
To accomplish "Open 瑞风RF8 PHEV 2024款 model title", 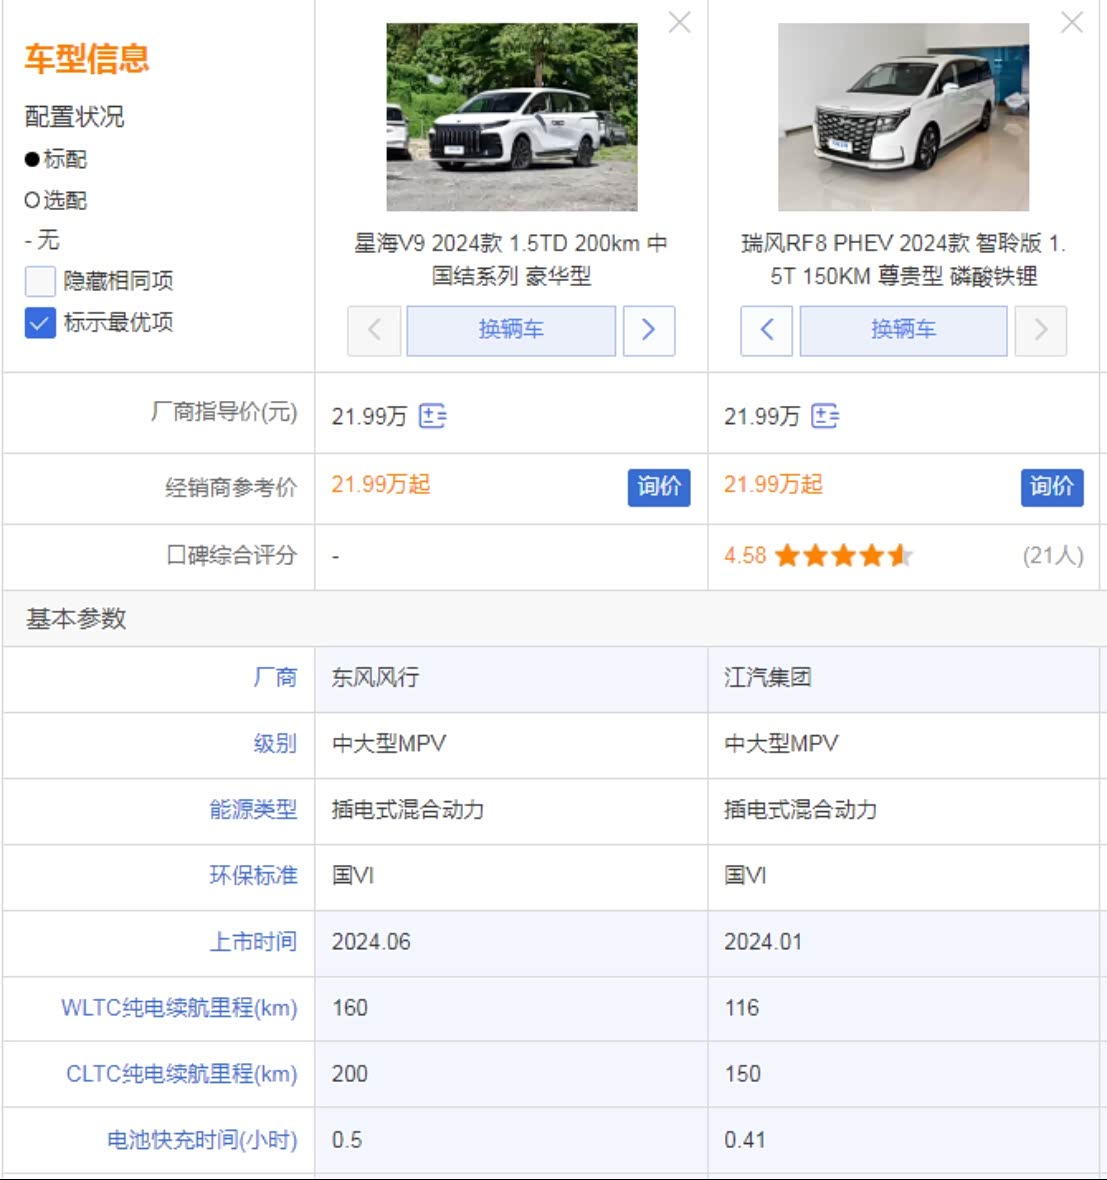I will coord(903,260).
